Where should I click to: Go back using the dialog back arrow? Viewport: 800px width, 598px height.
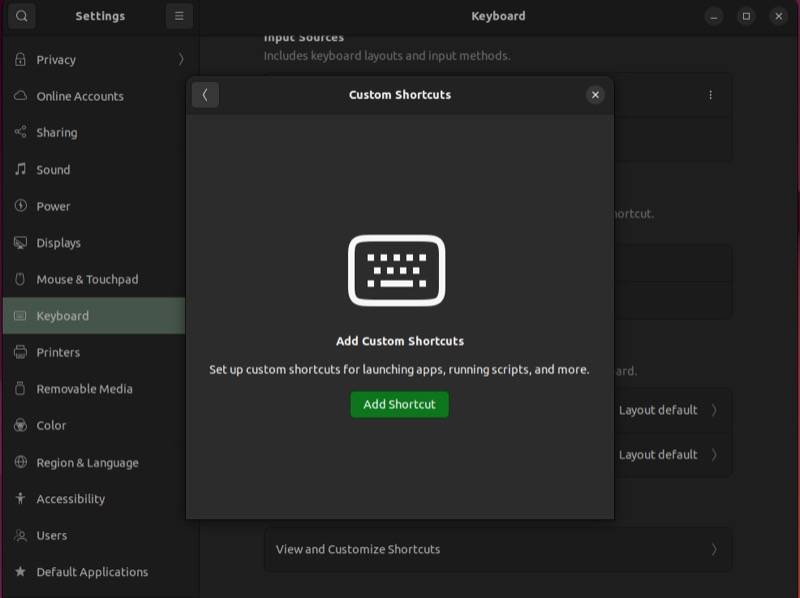pos(205,94)
